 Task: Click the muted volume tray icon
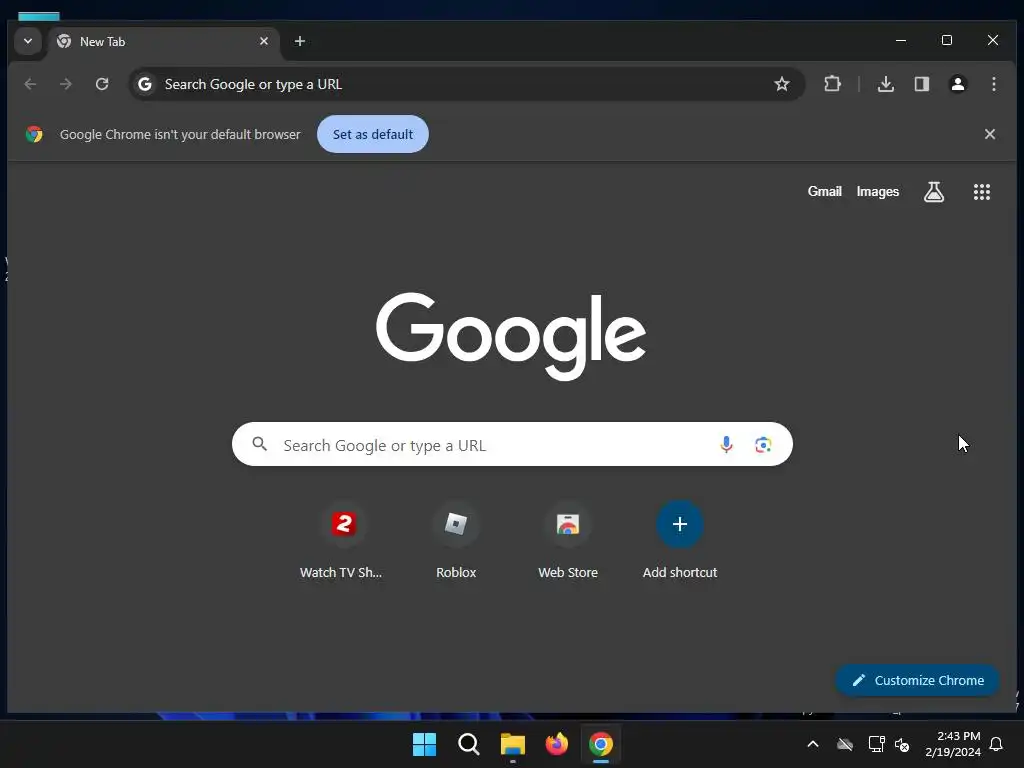pyautogui.click(x=902, y=744)
